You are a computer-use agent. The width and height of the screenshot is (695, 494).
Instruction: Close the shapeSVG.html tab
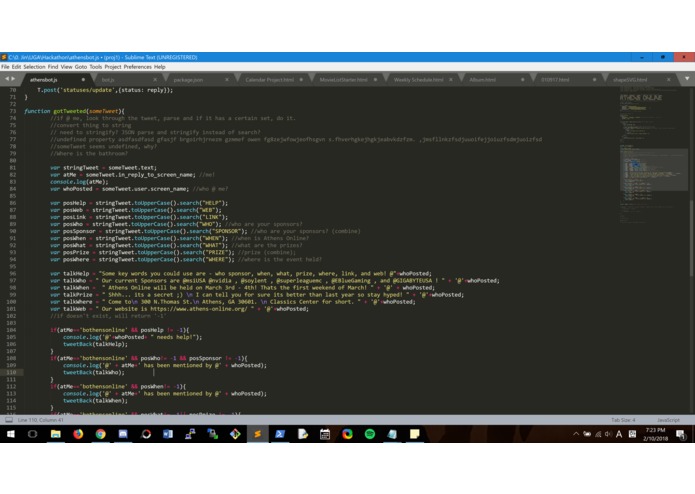tap(669, 80)
